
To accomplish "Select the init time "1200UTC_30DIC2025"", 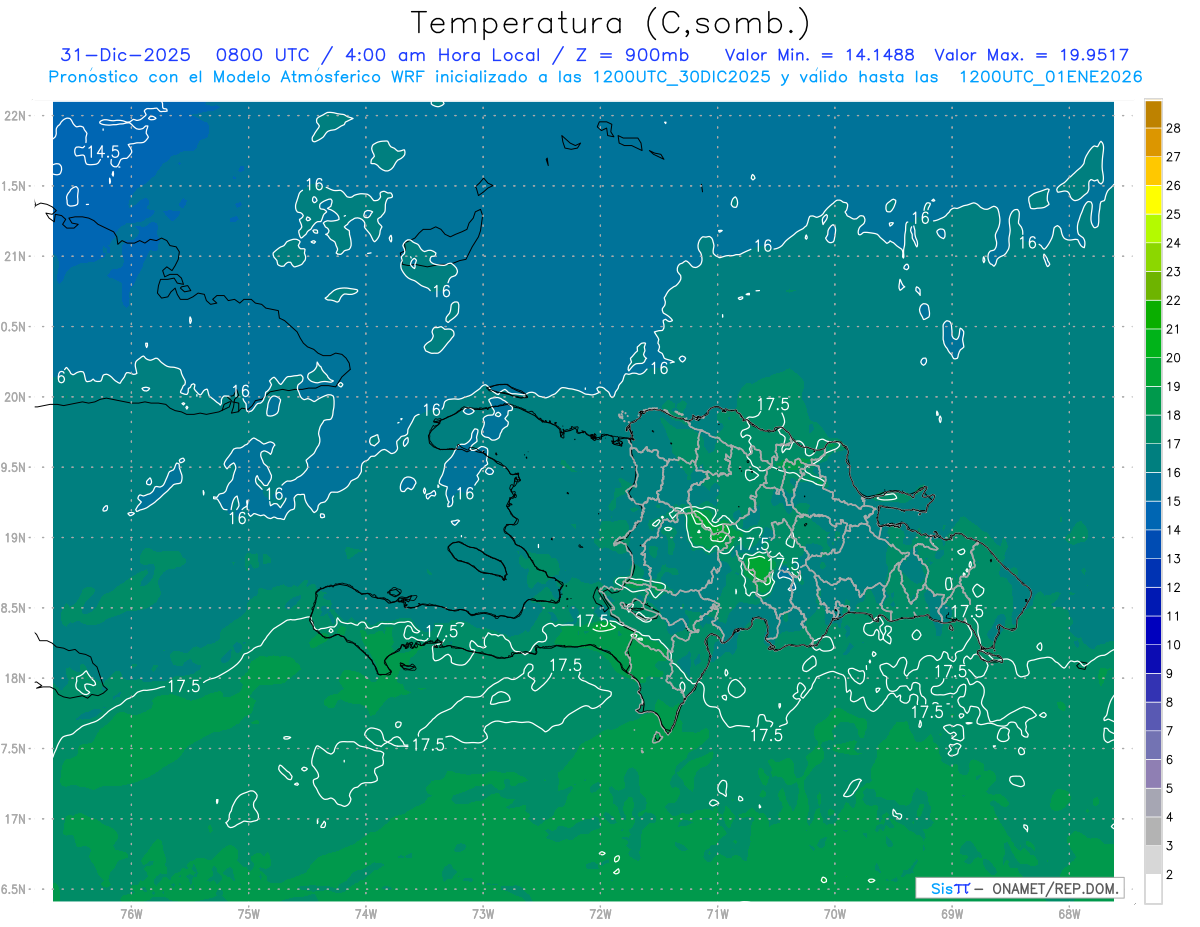I will pyautogui.click(x=682, y=77).
